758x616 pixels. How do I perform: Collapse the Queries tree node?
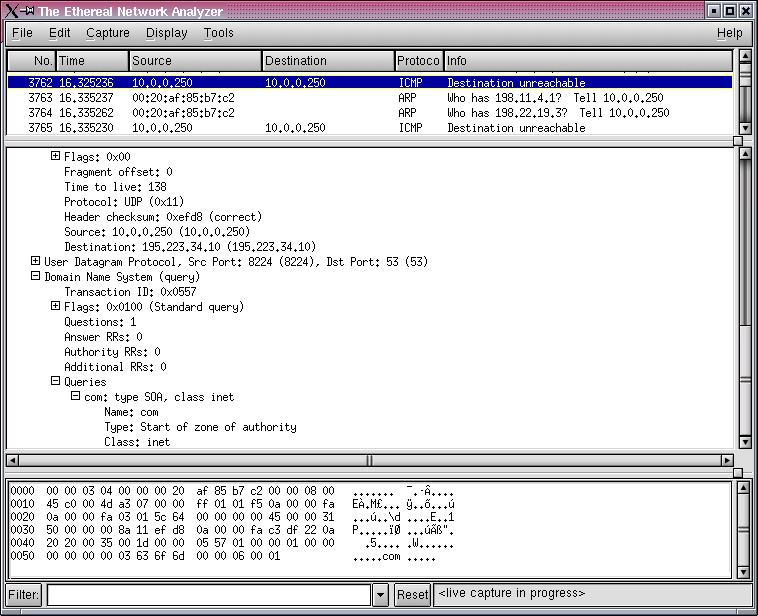(x=56, y=382)
